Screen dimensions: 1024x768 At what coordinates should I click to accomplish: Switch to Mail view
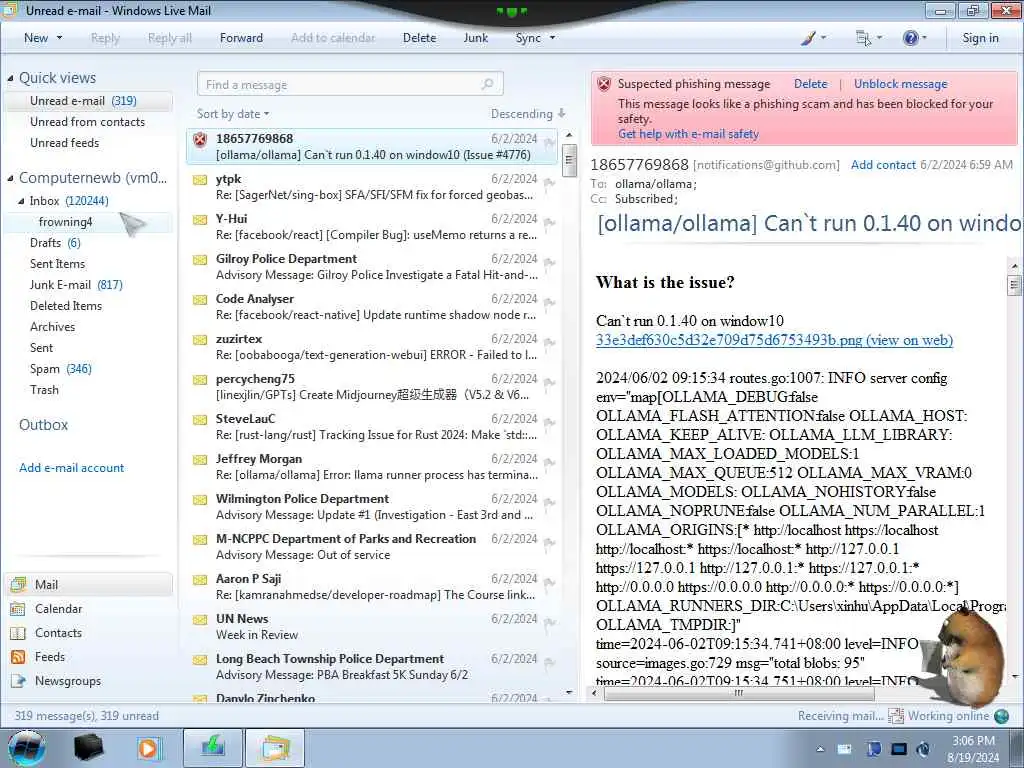coord(89,584)
